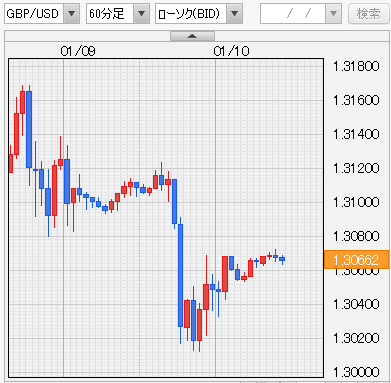391x383 pixels.
Task: Click the 1.30800 price axis label
Action: pyautogui.click(x=356, y=236)
